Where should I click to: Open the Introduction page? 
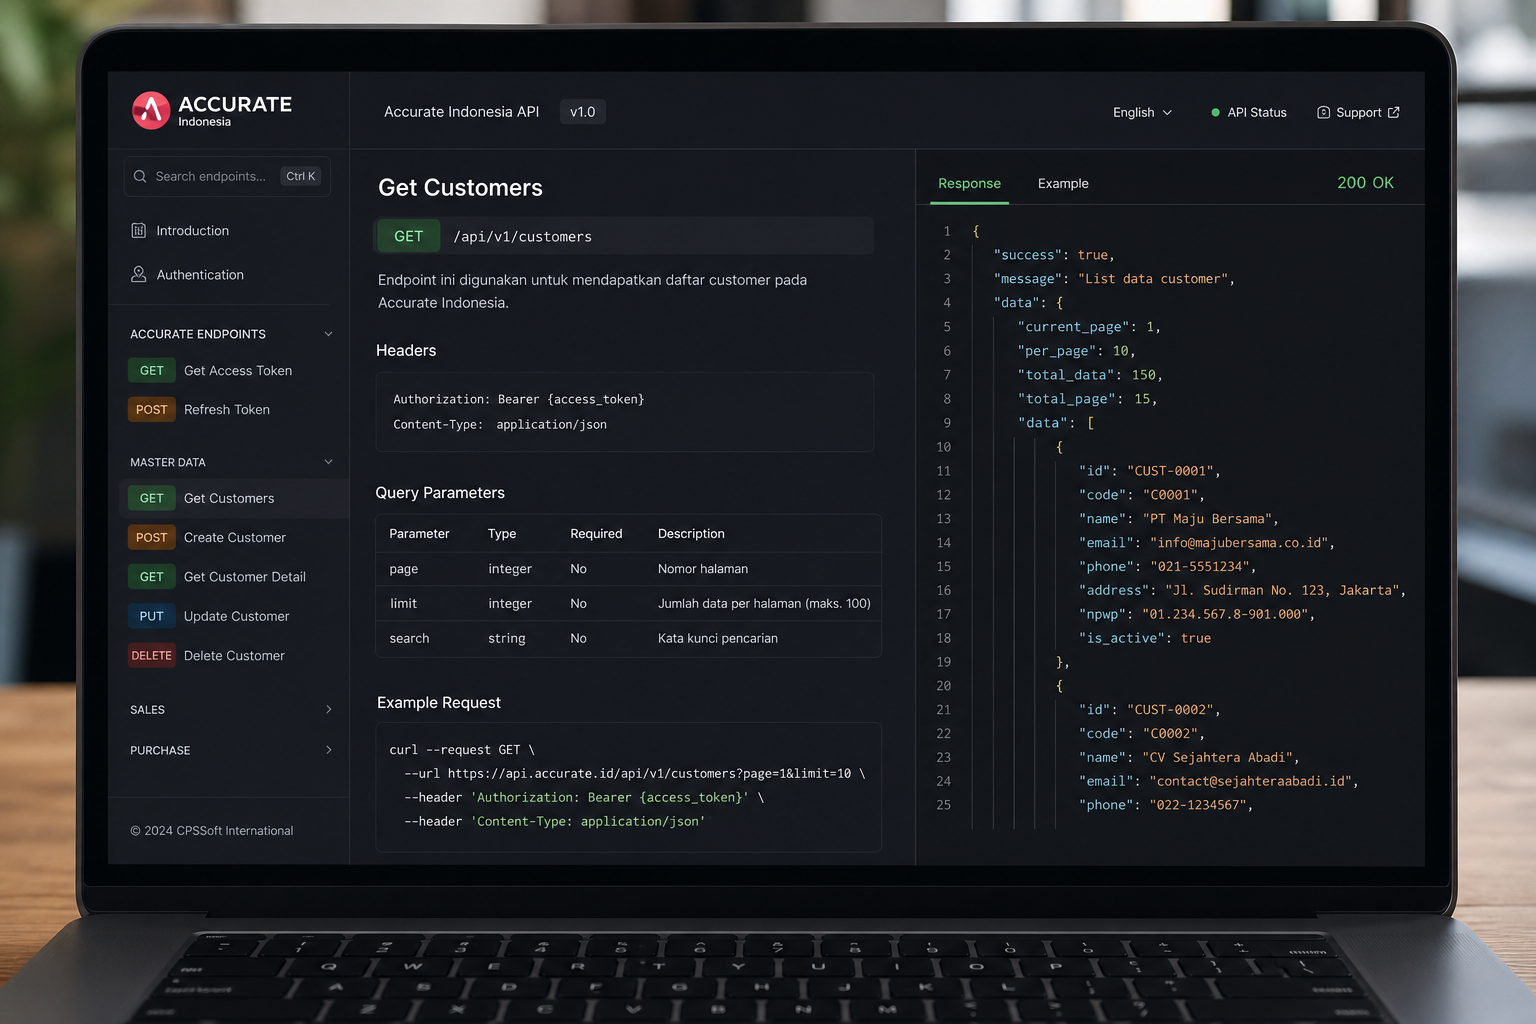point(192,231)
